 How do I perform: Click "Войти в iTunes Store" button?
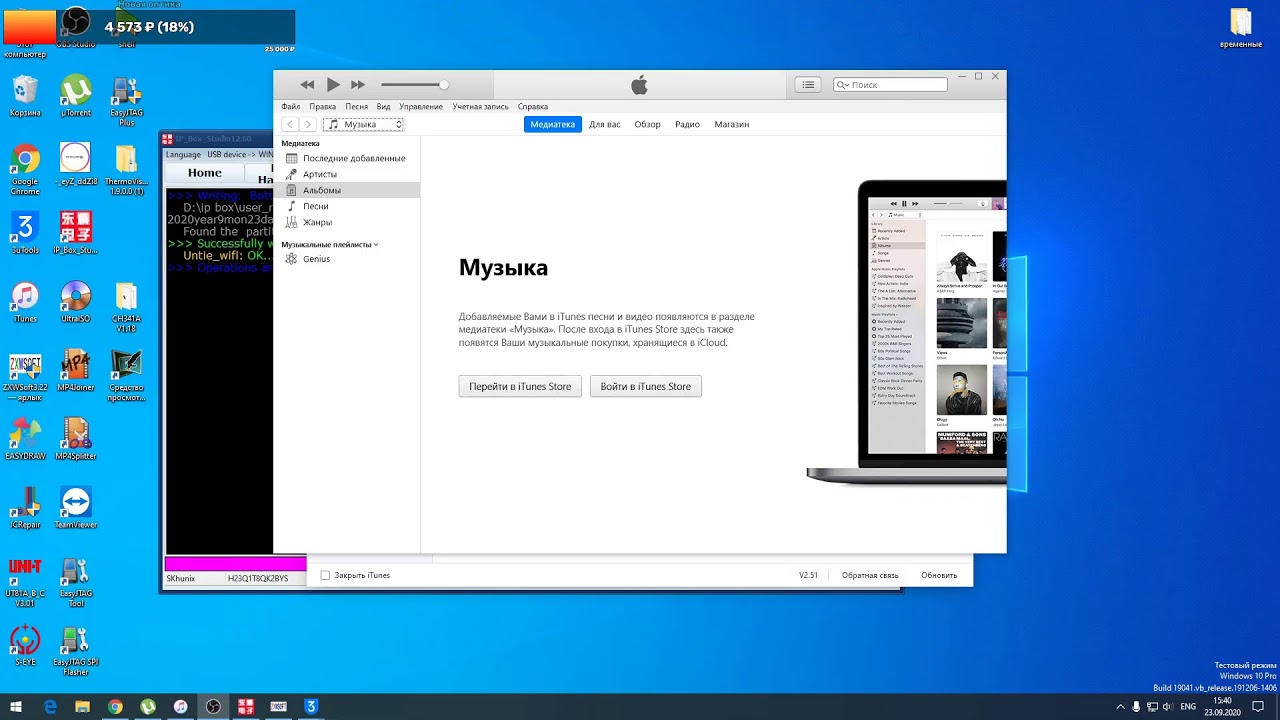[646, 386]
